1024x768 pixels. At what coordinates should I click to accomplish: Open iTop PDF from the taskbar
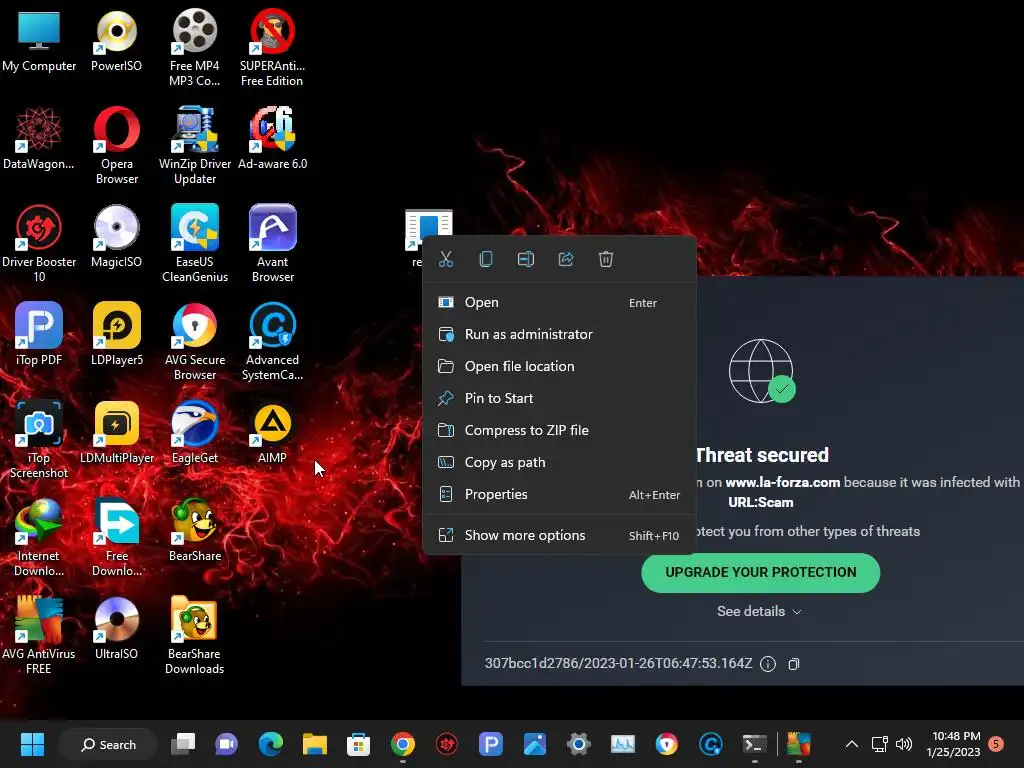[x=490, y=744]
